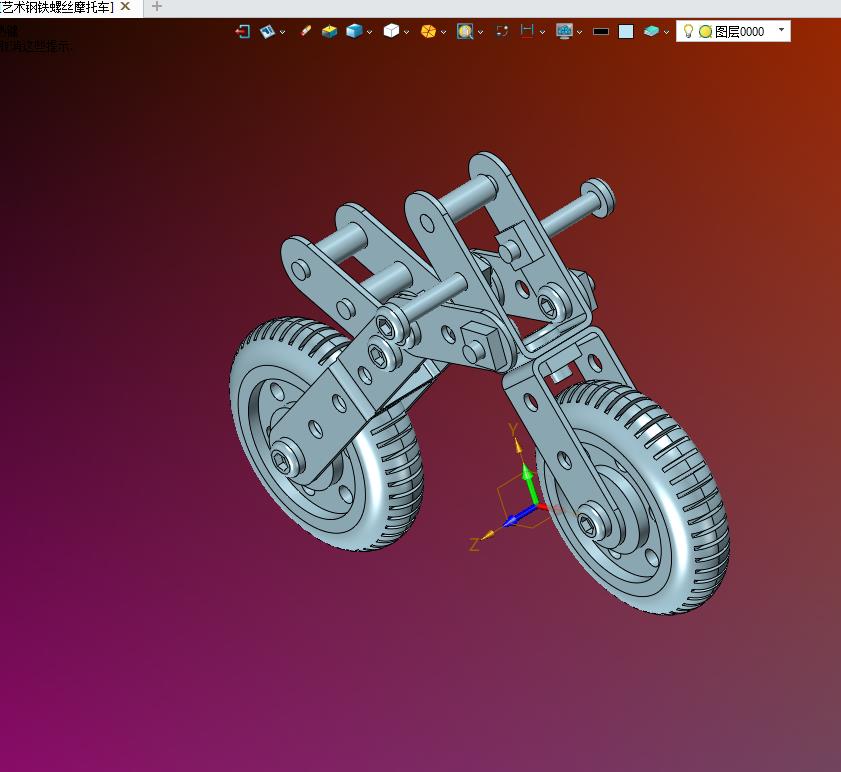The width and height of the screenshot is (841, 772).
Task: Open dropdown arrow beside the white cube
Action: tap(407, 32)
